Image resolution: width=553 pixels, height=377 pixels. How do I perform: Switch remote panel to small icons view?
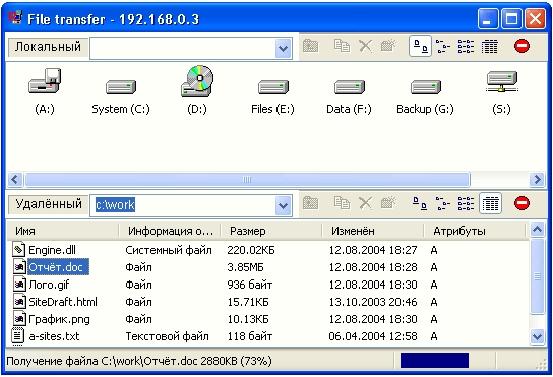click(x=443, y=203)
